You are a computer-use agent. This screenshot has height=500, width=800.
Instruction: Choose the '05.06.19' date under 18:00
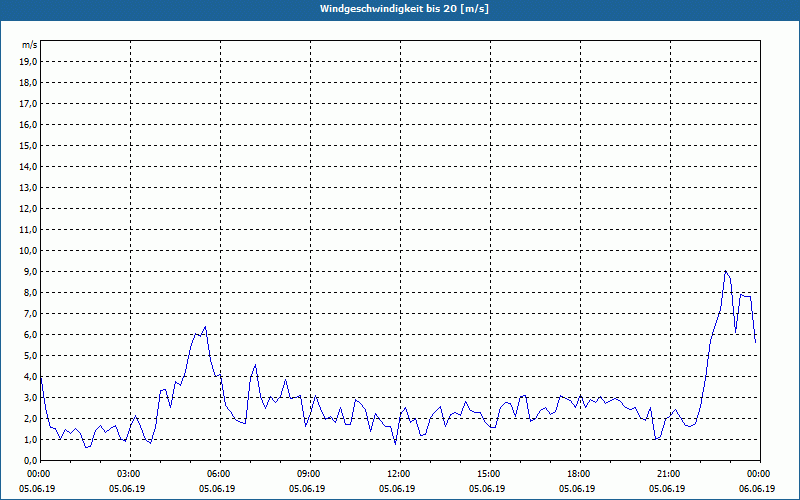coord(577,488)
